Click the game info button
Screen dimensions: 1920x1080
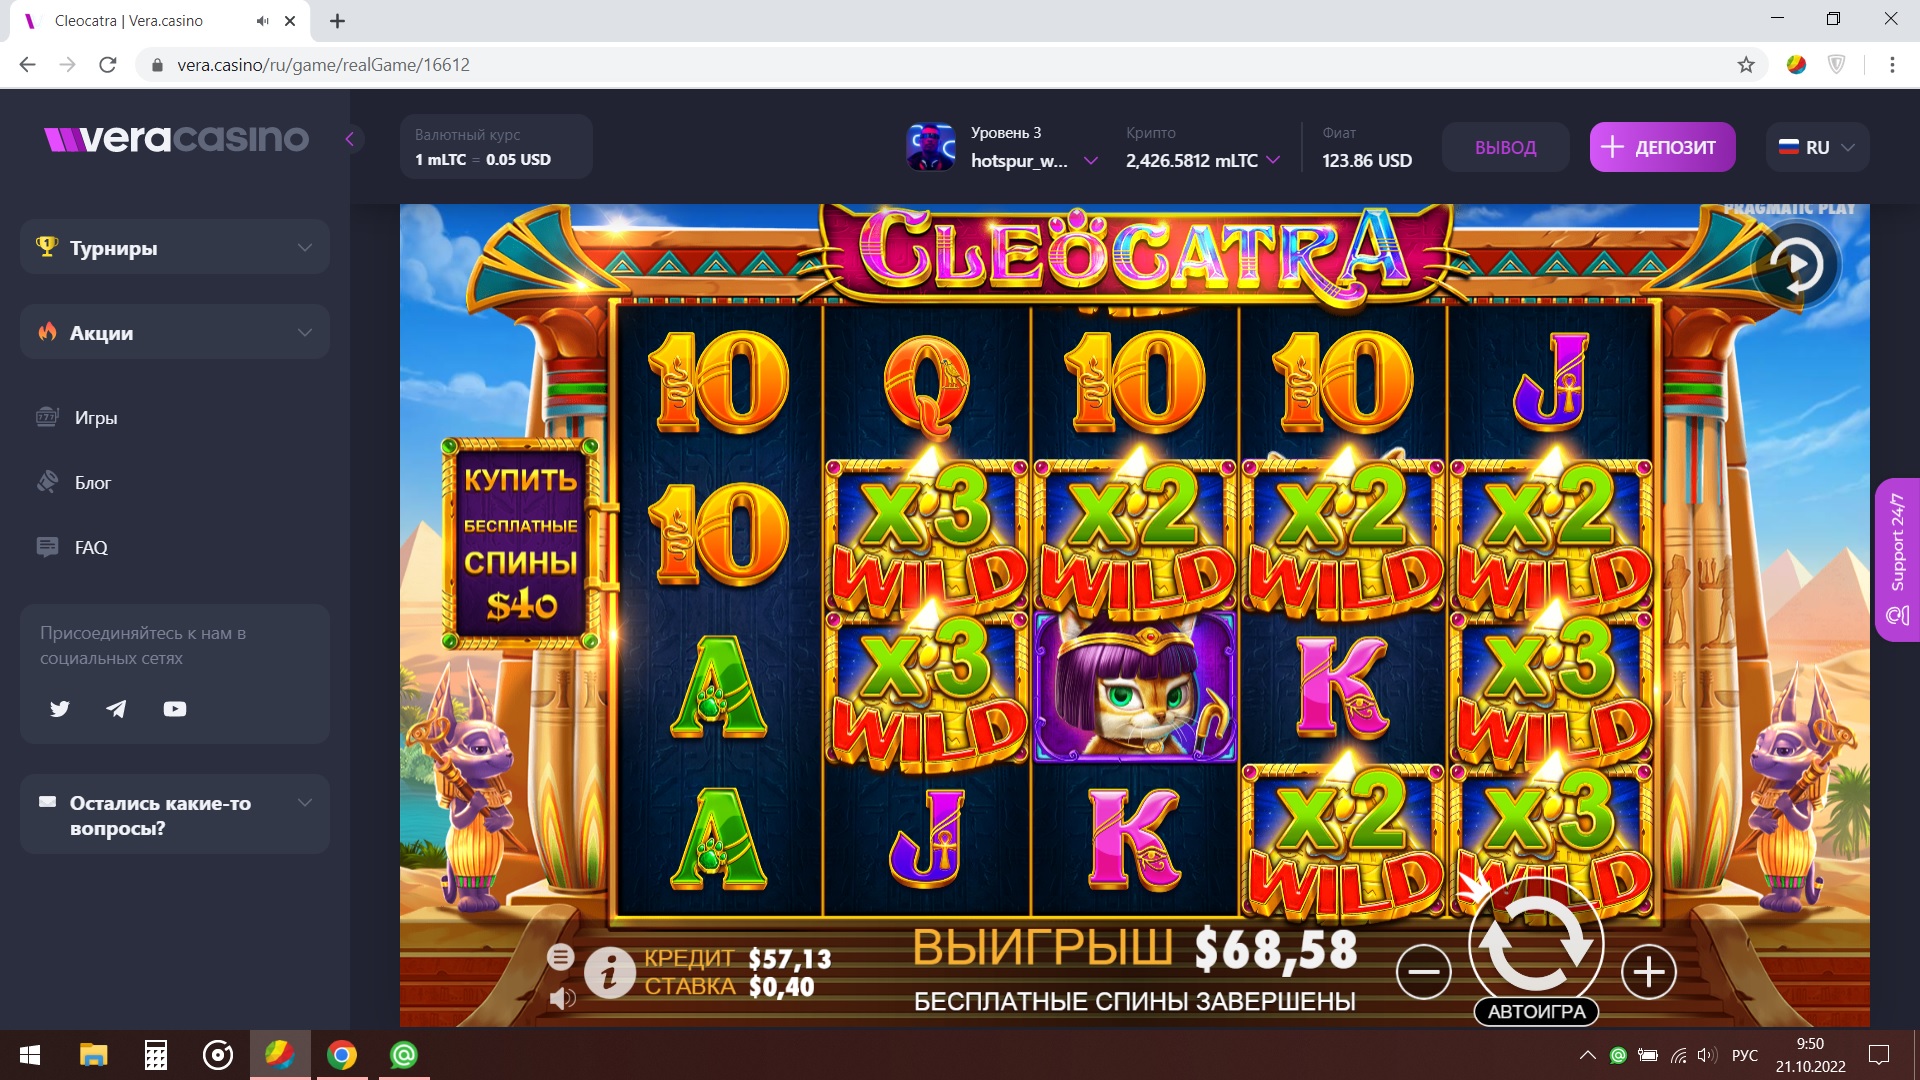coord(610,972)
